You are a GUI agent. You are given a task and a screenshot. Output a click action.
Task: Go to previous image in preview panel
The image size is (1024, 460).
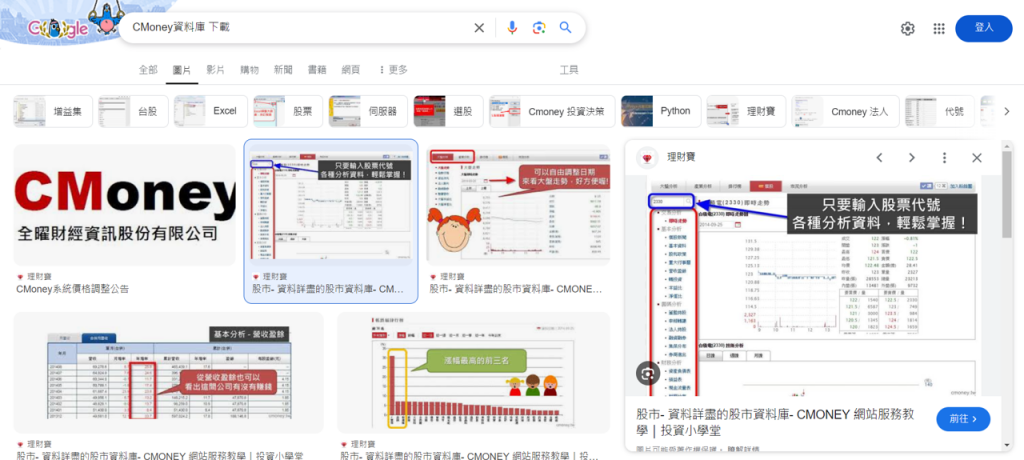tap(880, 157)
